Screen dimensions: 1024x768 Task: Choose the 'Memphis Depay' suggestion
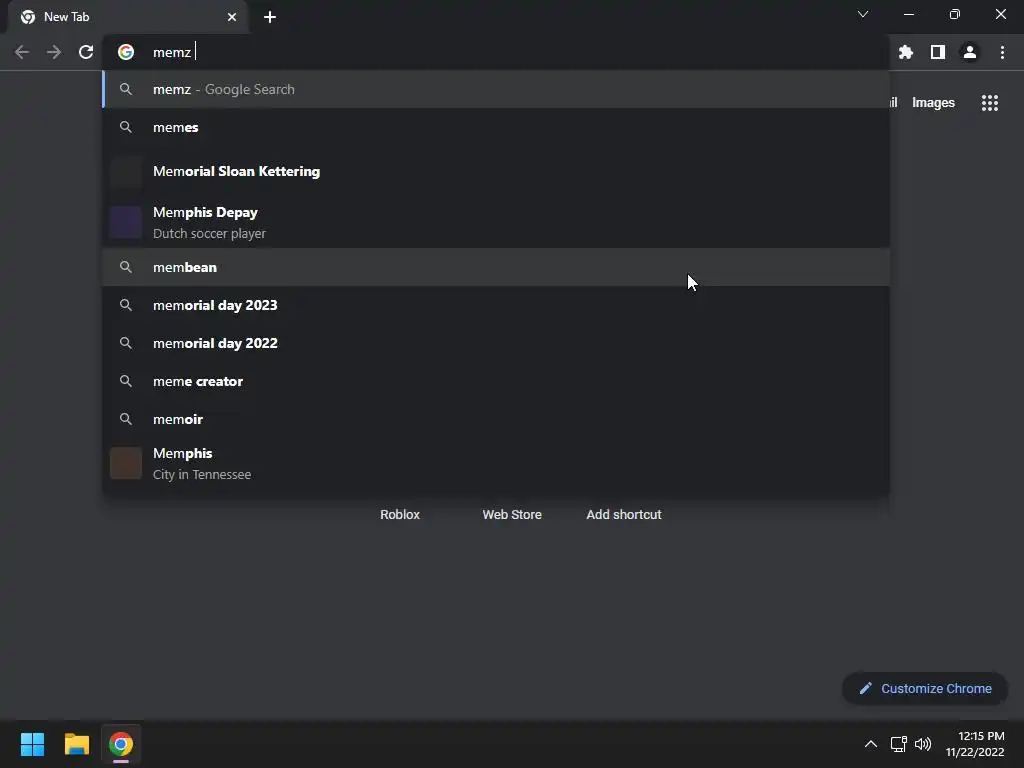click(x=496, y=222)
